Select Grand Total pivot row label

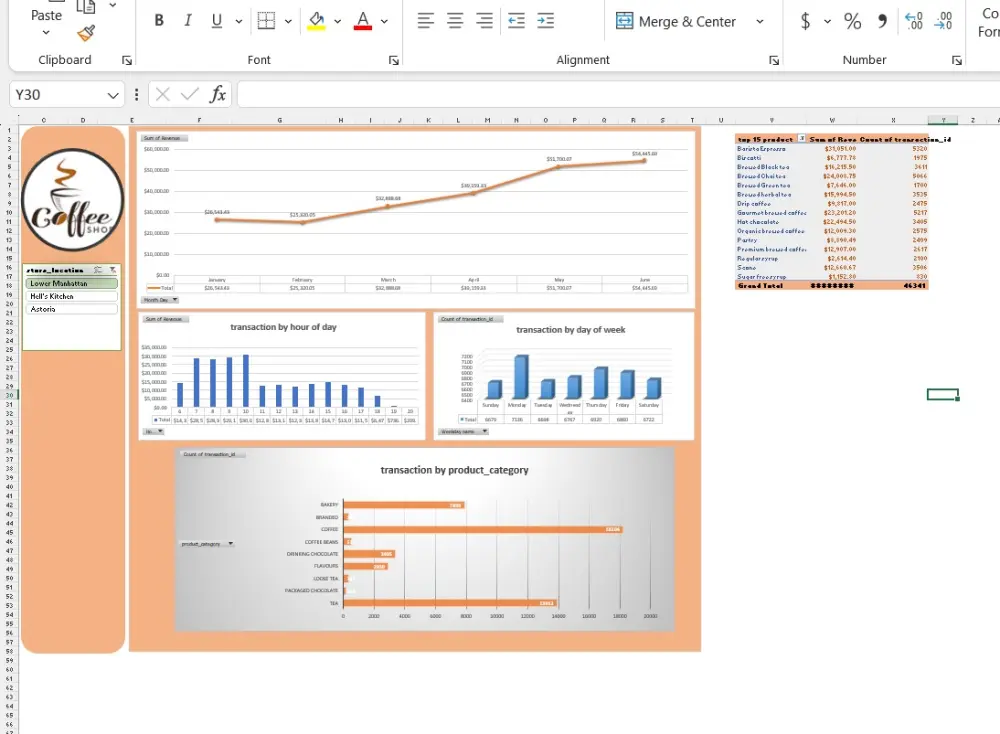click(760, 286)
